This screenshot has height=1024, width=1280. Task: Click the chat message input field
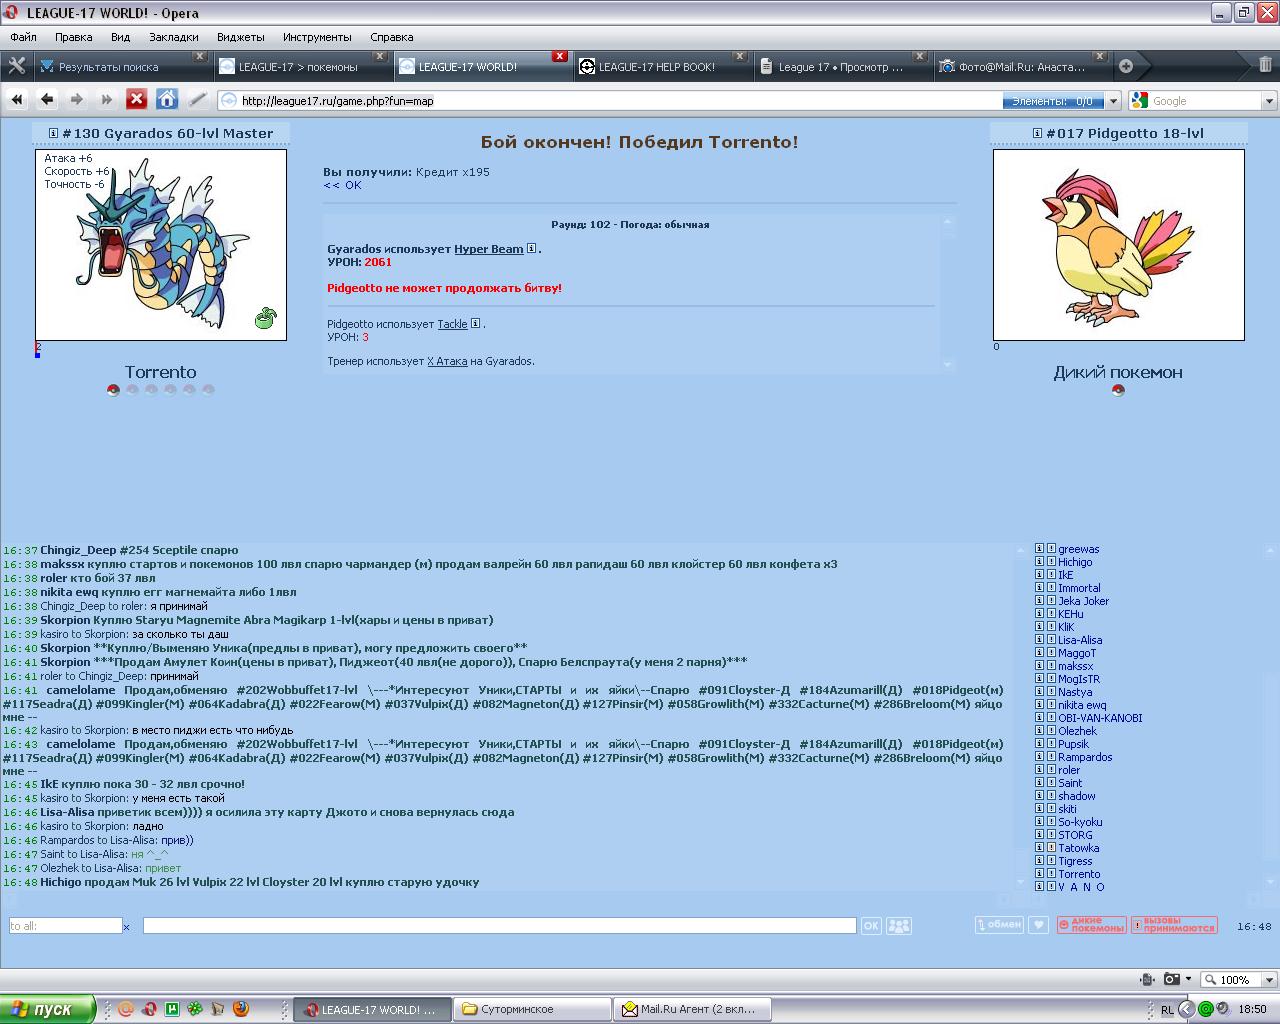[x=498, y=926]
